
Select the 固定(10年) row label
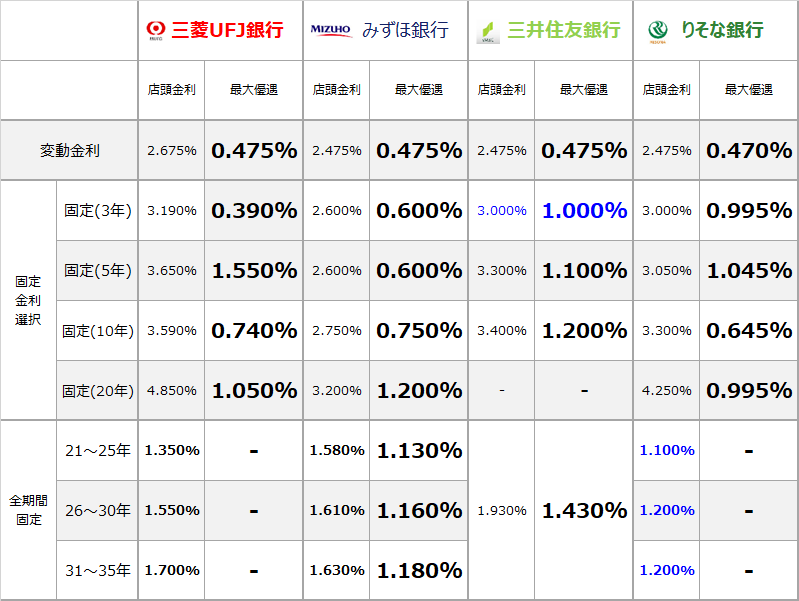pyautogui.click(x=98, y=331)
